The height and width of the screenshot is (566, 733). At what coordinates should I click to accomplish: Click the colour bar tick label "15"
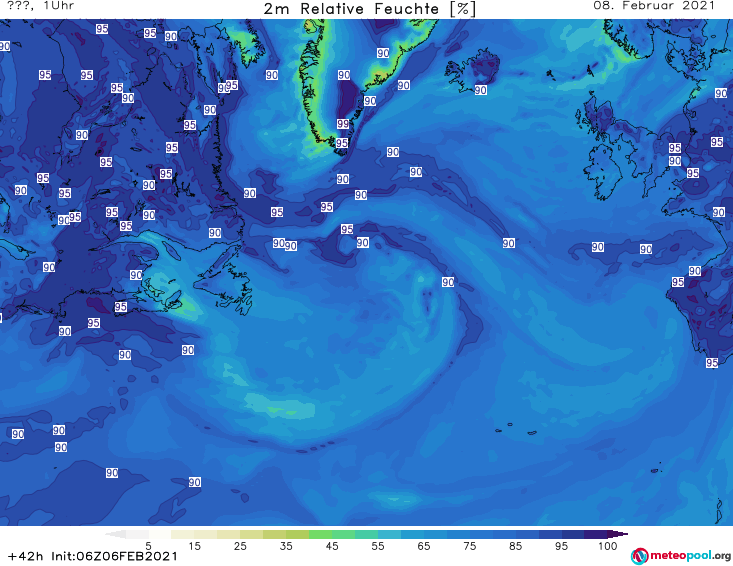coord(194,546)
